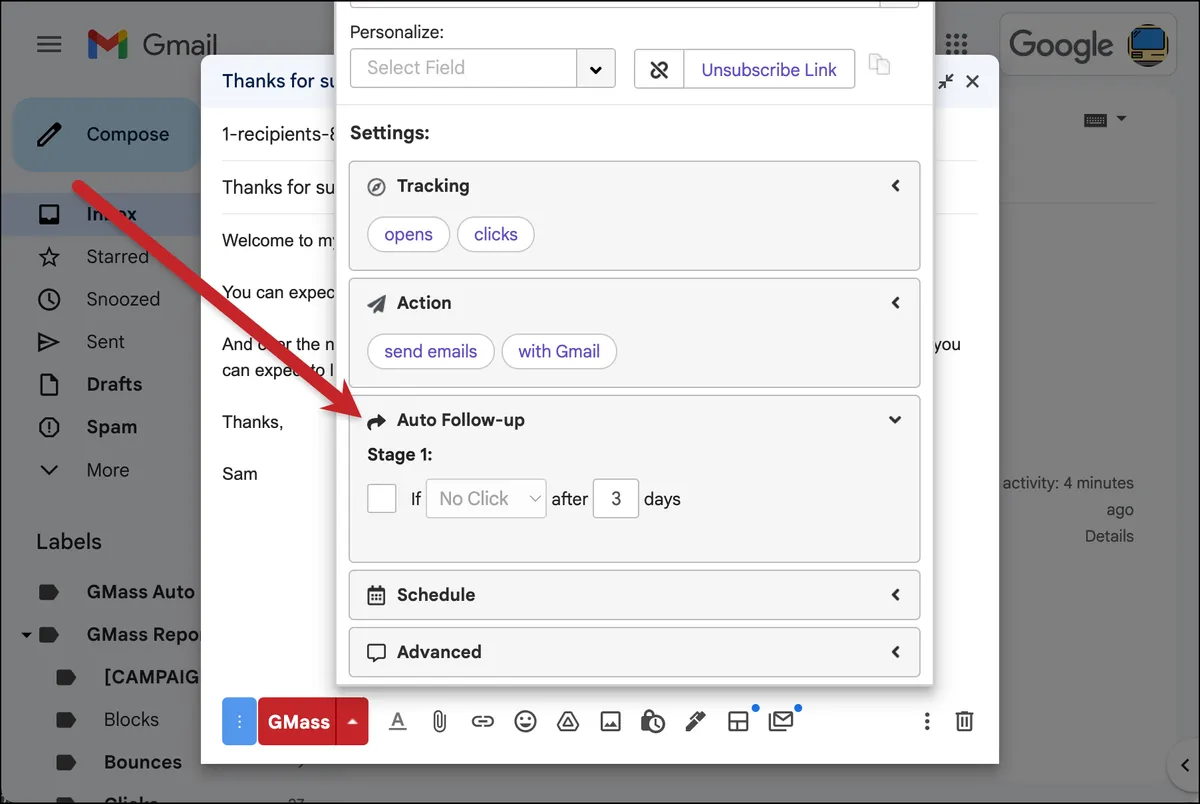1200x804 pixels.
Task: Close the compose window
Action: (973, 82)
